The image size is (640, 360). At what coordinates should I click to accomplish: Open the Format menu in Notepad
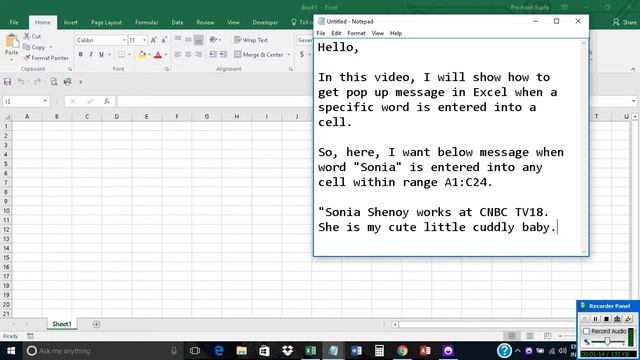pyautogui.click(x=356, y=33)
